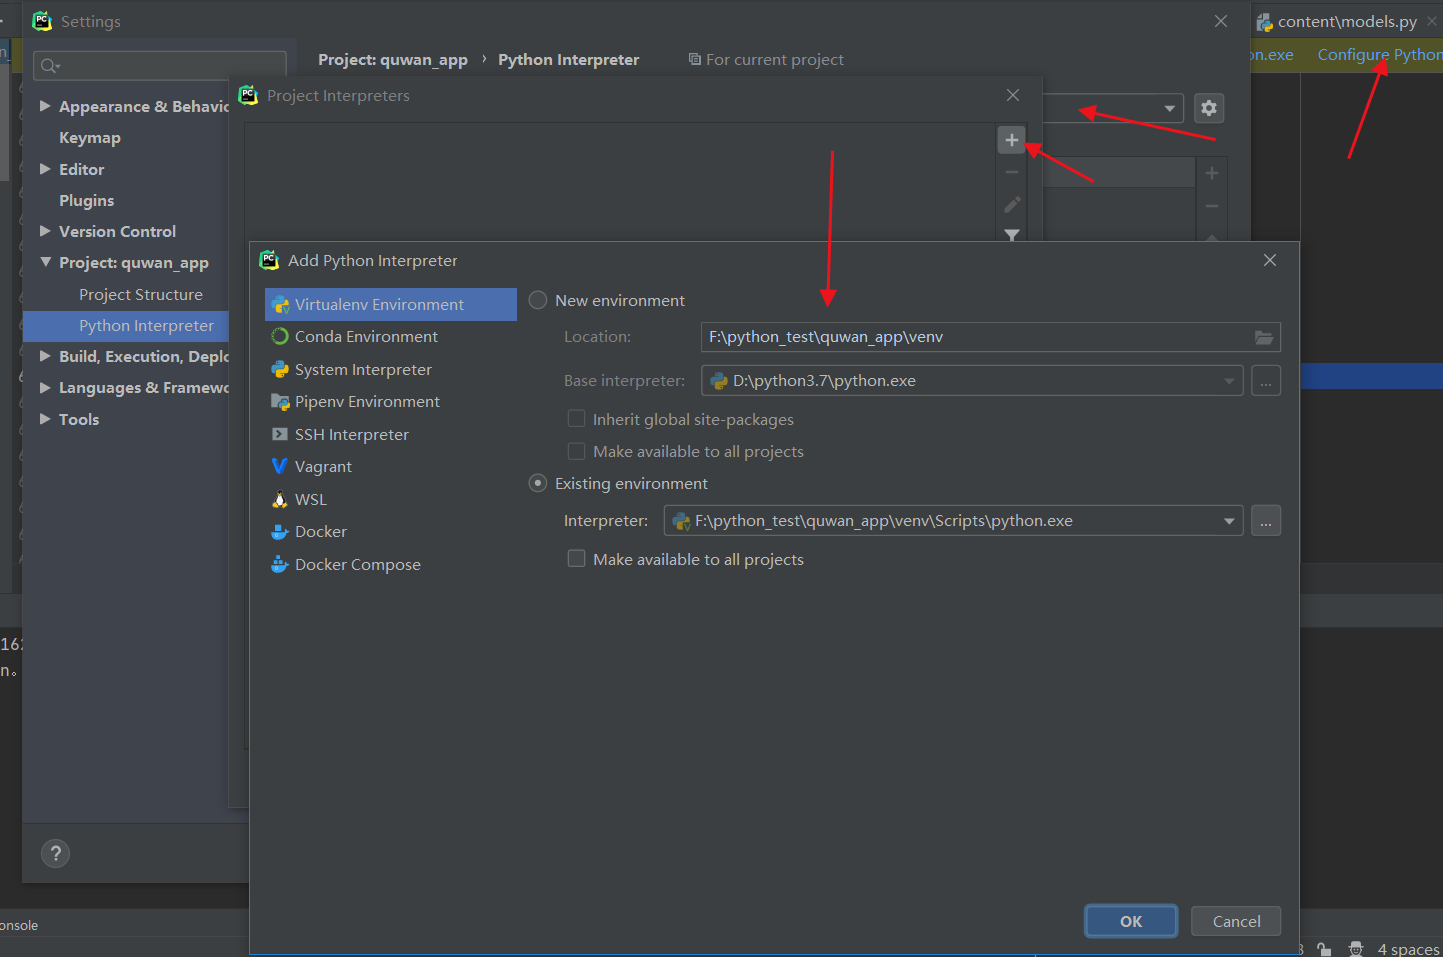1443x957 pixels.
Task: Open the Base interpreter dropdown
Action: 972,380
